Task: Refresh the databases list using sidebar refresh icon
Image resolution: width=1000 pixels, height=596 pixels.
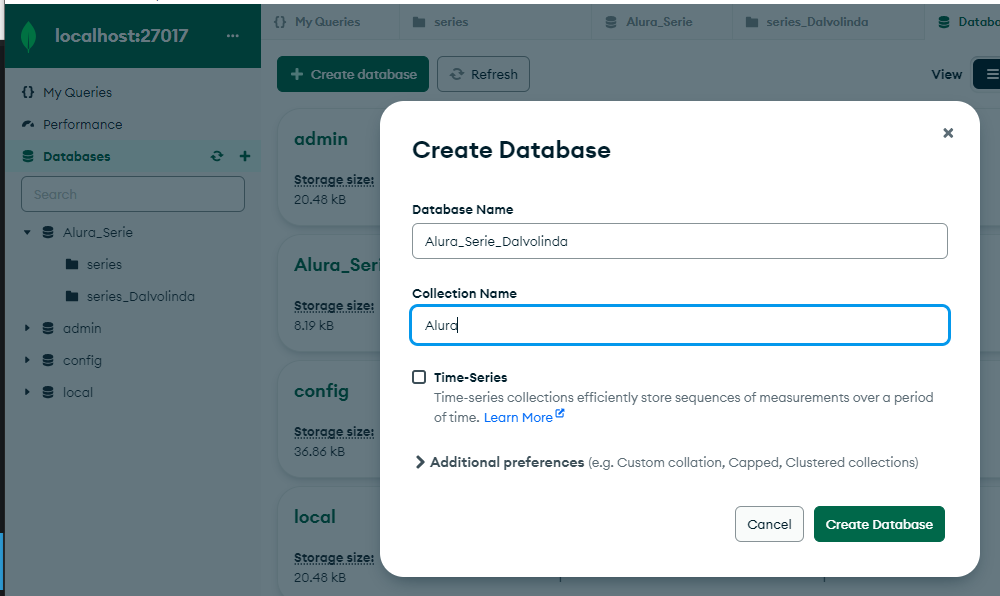Action: 216,156
